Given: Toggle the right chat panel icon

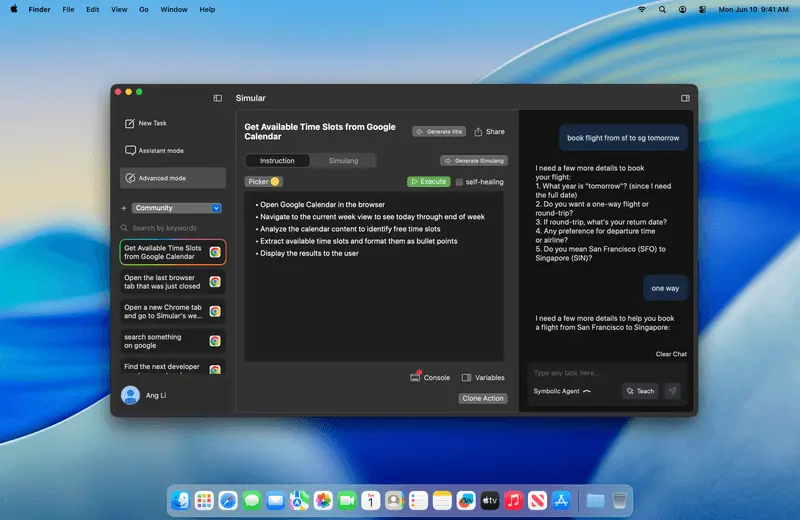Looking at the screenshot, I should pos(685,98).
